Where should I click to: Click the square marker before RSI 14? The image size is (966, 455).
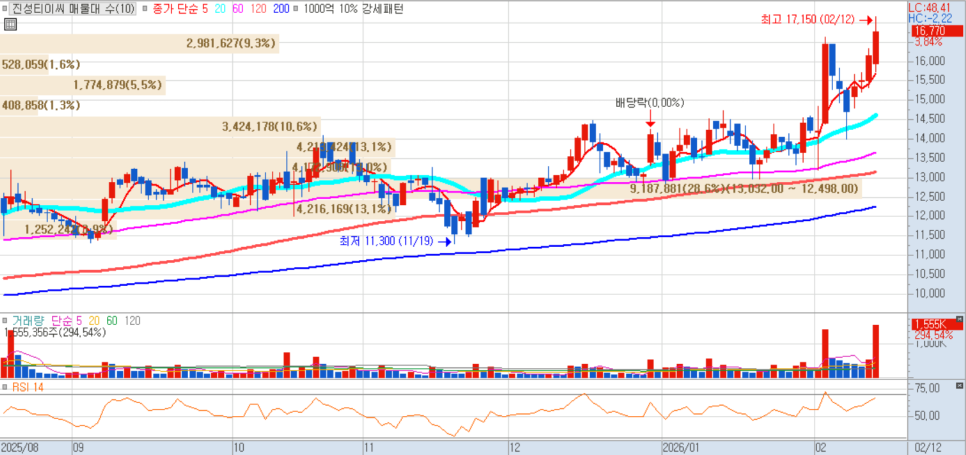(x=4, y=387)
